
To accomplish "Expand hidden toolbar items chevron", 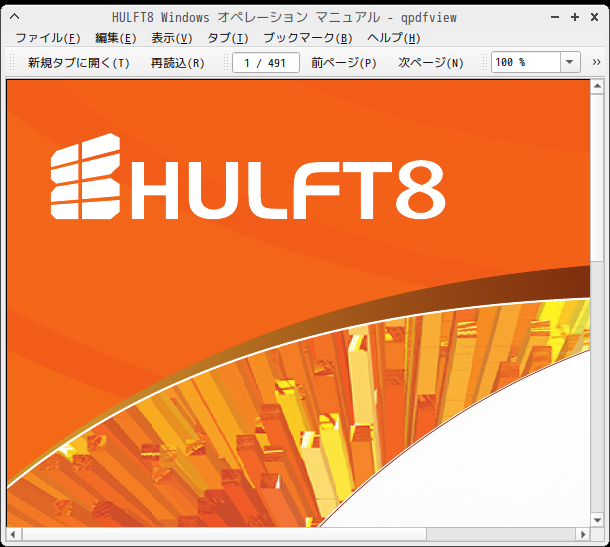I will click(x=596, y=62).
